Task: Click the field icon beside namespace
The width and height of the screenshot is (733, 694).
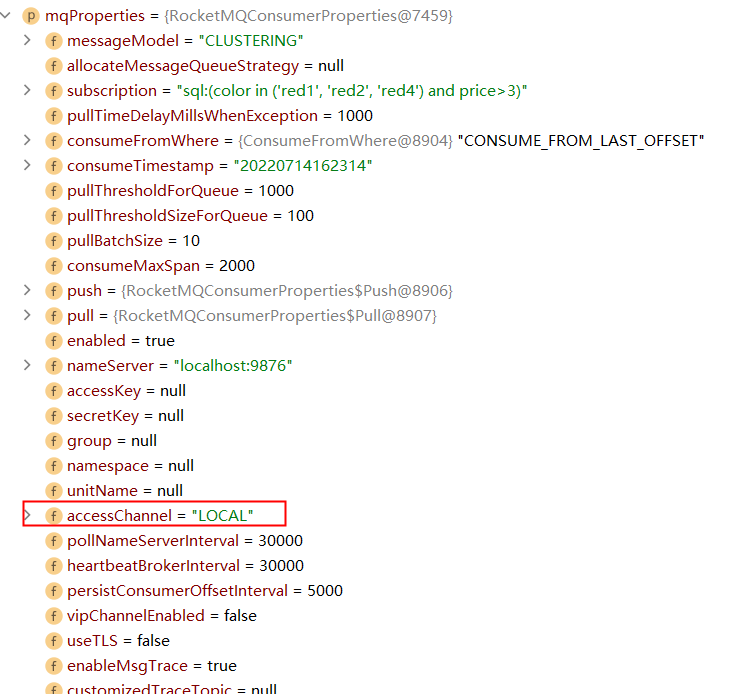Action: click(x=54, y=466)
